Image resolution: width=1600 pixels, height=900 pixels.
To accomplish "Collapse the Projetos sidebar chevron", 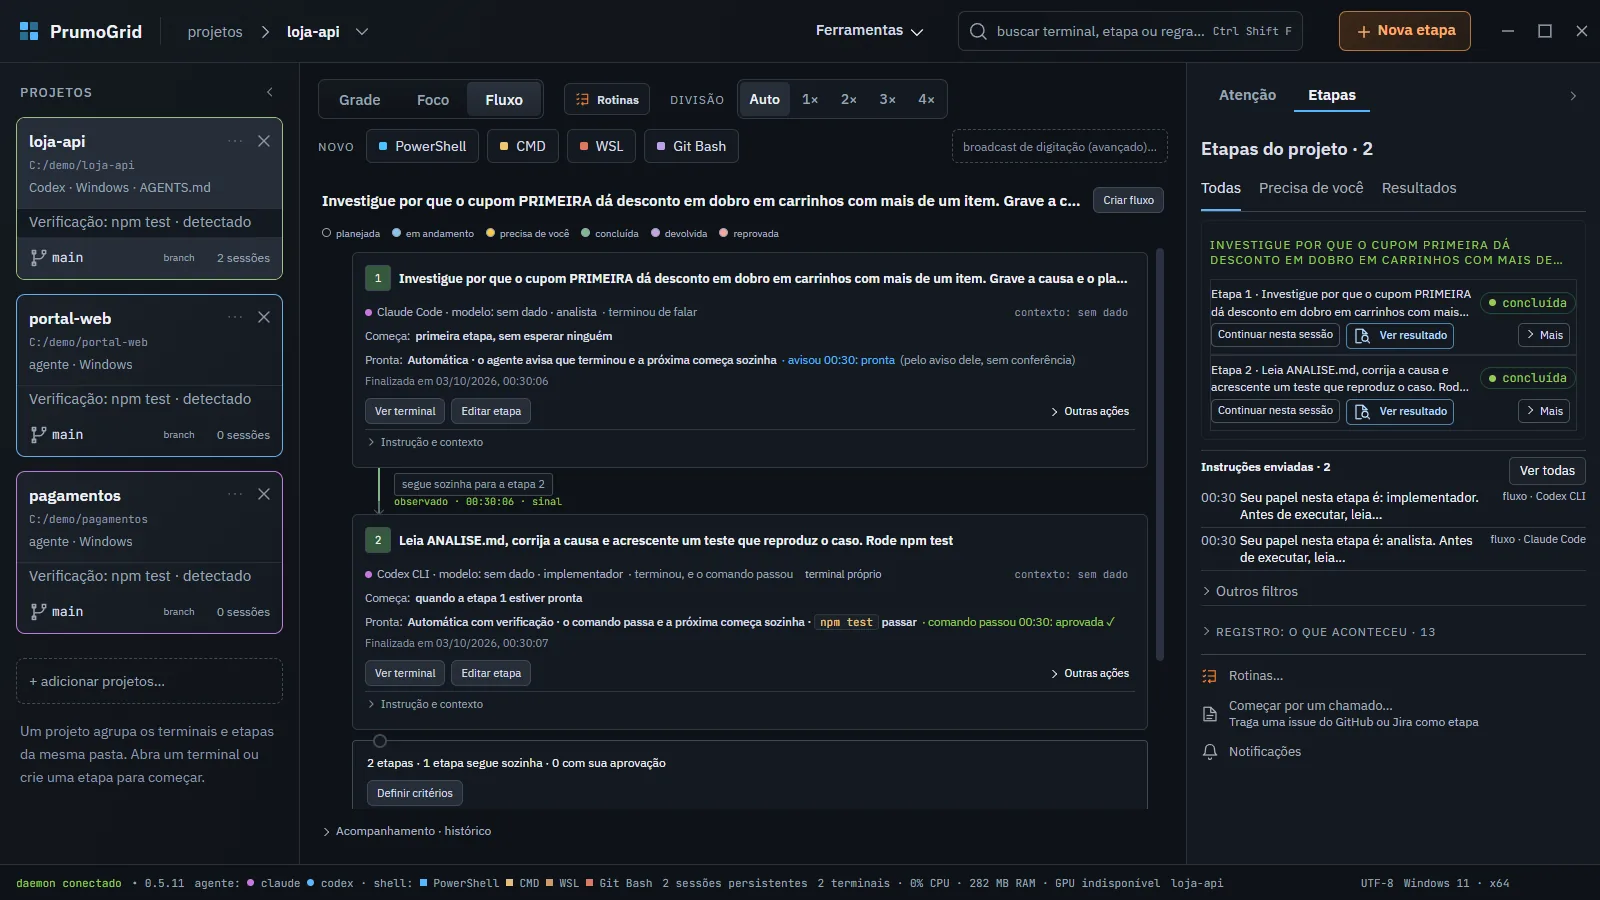I will [x=270, y=92].
